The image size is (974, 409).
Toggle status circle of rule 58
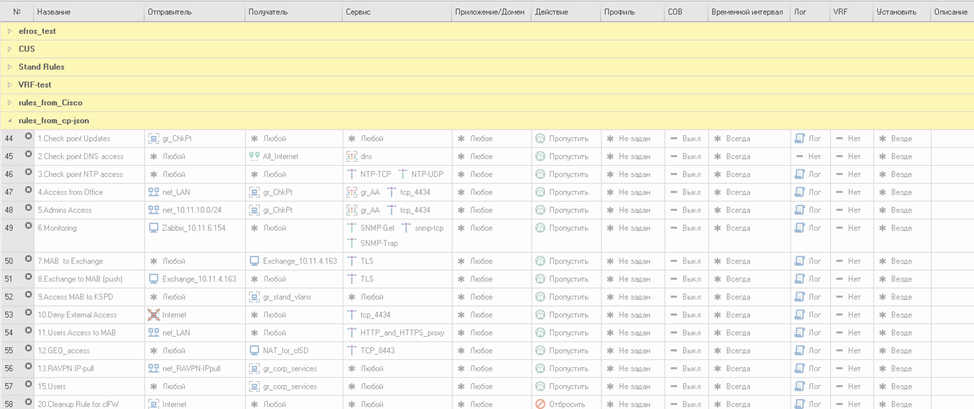coord(28,403)
